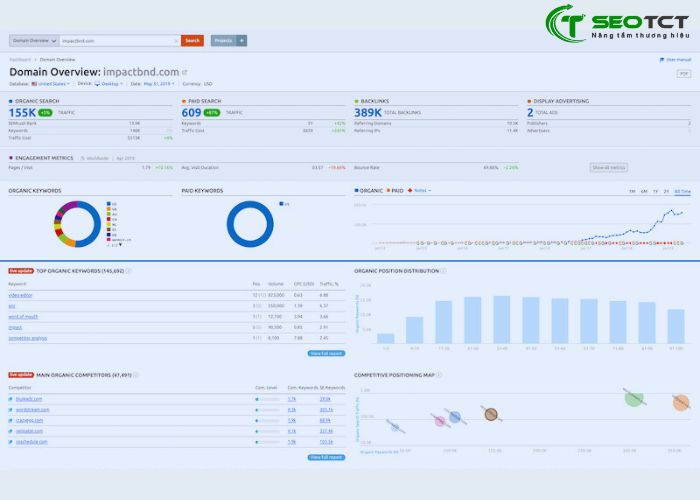Click the orange Search button
700x500 pixels.
click(192, 41)
